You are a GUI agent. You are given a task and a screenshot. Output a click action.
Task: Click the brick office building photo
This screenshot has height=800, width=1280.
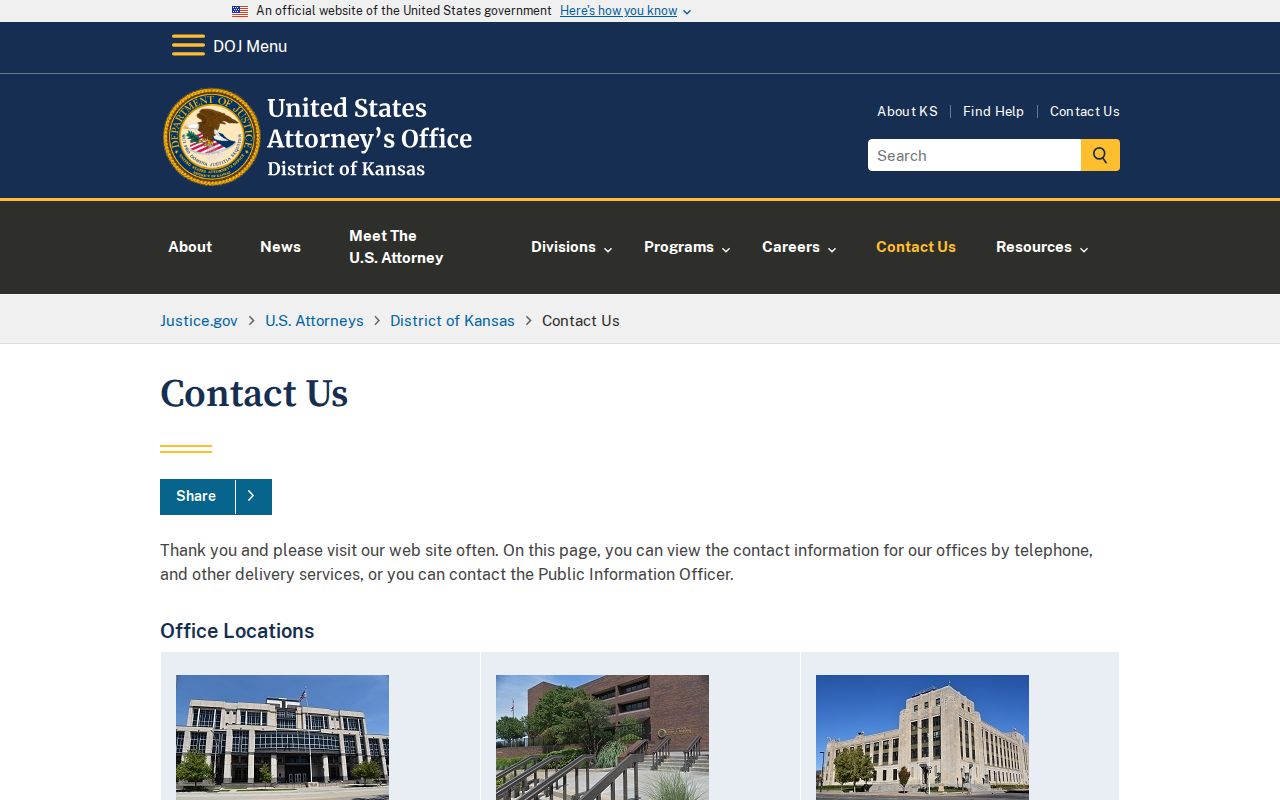click(x=602, y=737)
